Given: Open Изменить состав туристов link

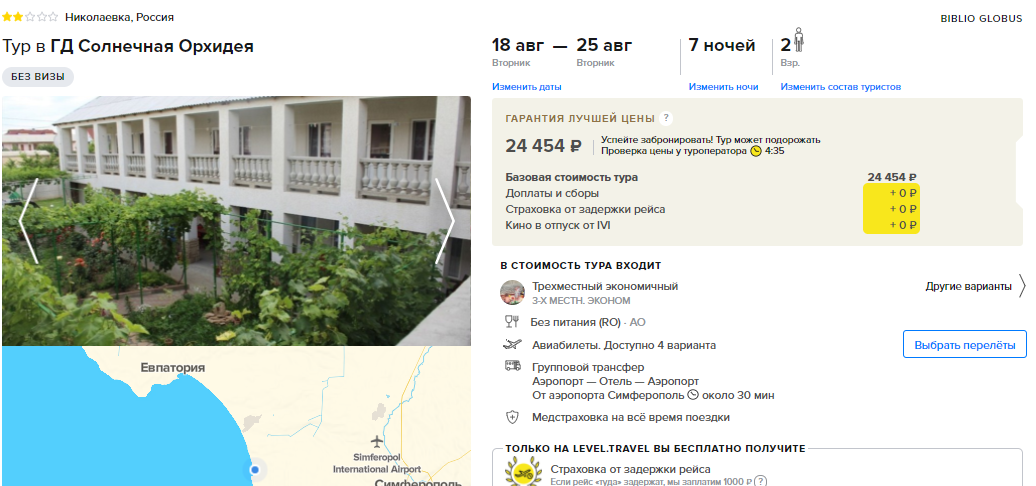Looking at the screenshot, I should point(840,87).
